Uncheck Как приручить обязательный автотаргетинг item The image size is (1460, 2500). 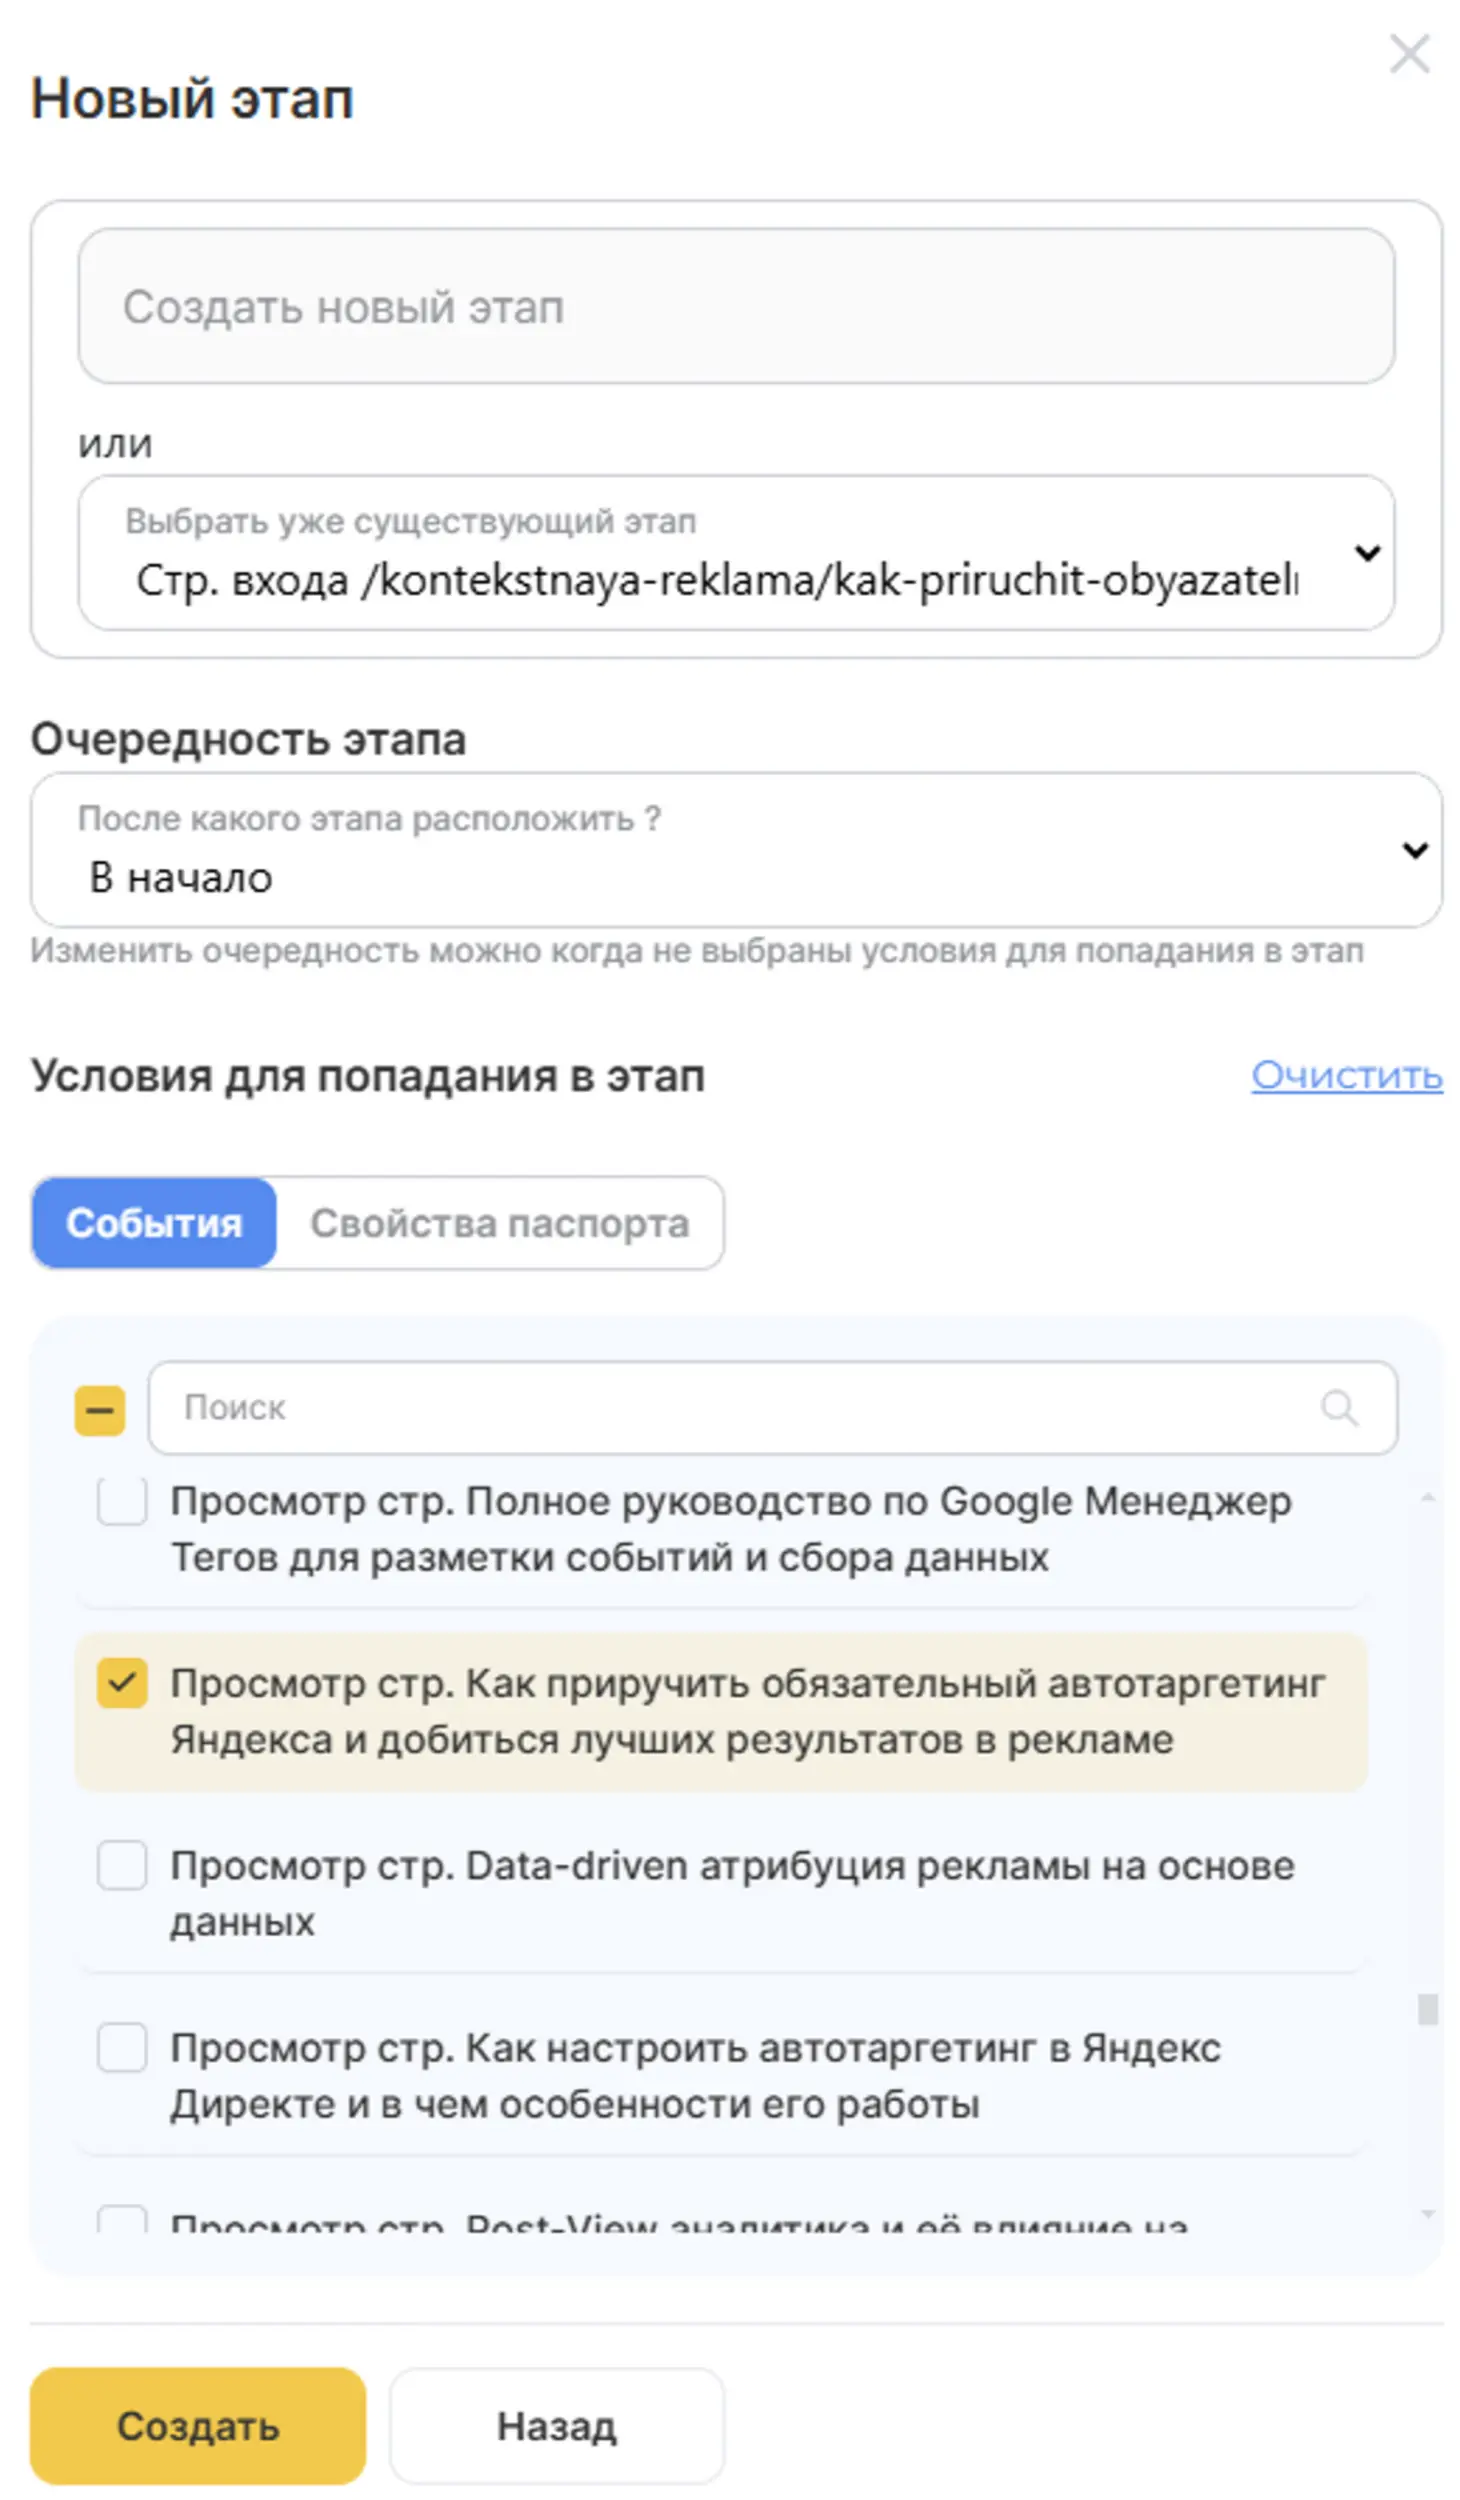(x=122, y=1682)
